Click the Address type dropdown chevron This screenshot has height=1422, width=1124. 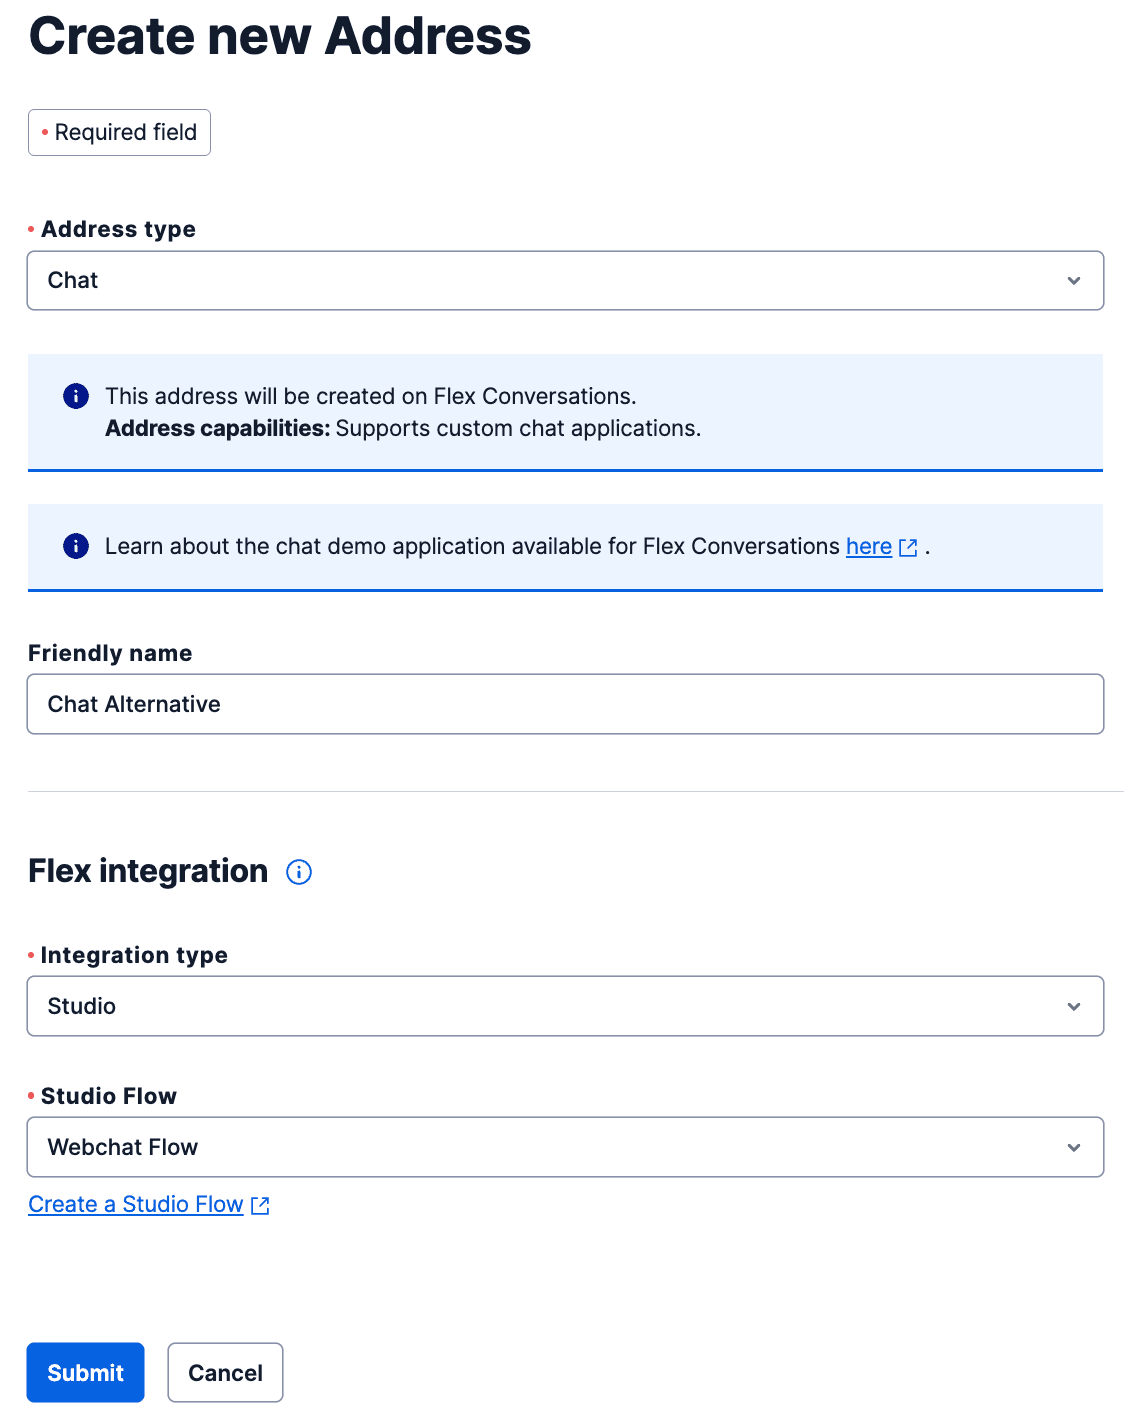(x=1074, y=281)
